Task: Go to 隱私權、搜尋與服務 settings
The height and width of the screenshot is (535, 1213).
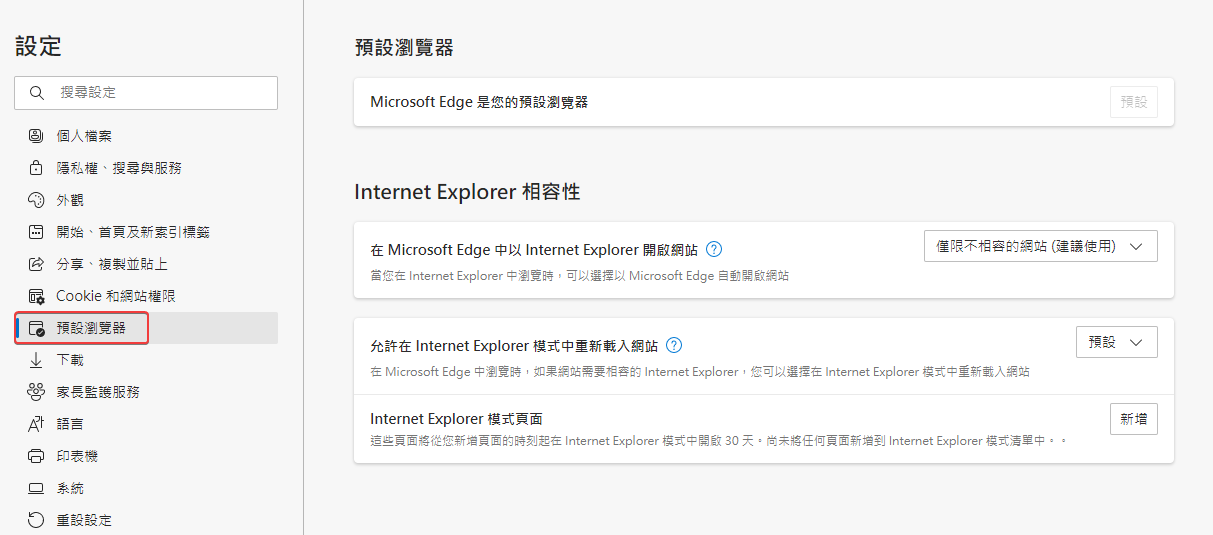Action: pos(146,168)
